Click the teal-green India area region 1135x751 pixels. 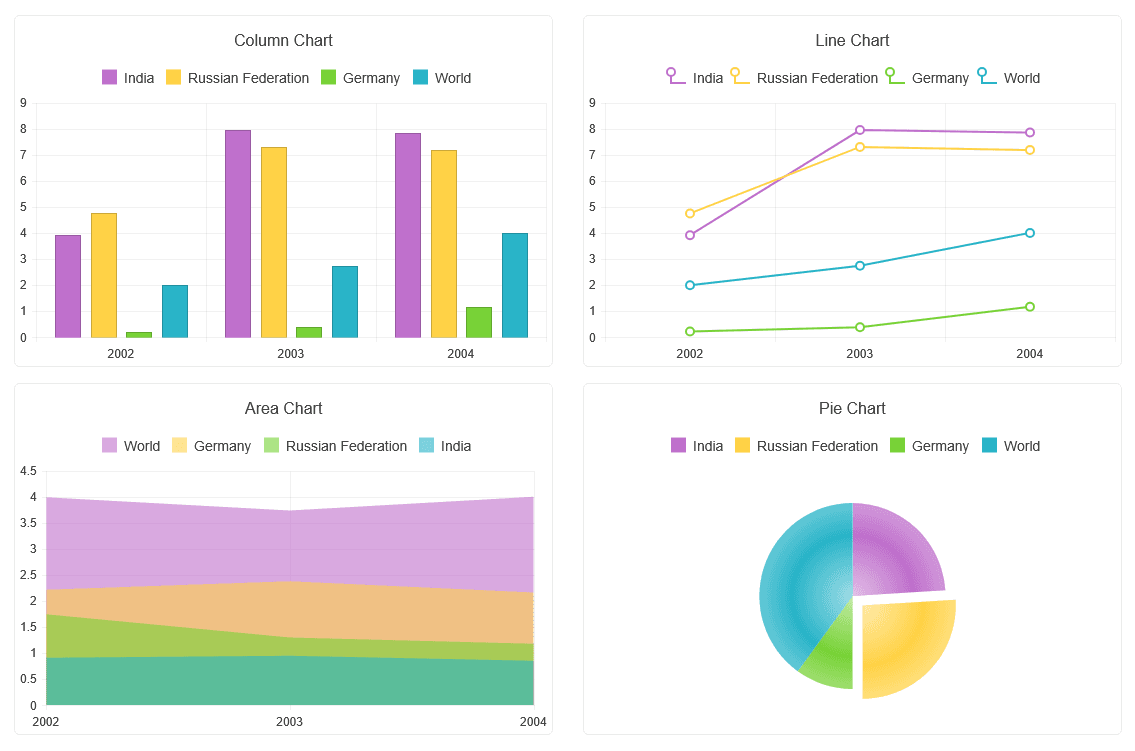click(290, 682)
